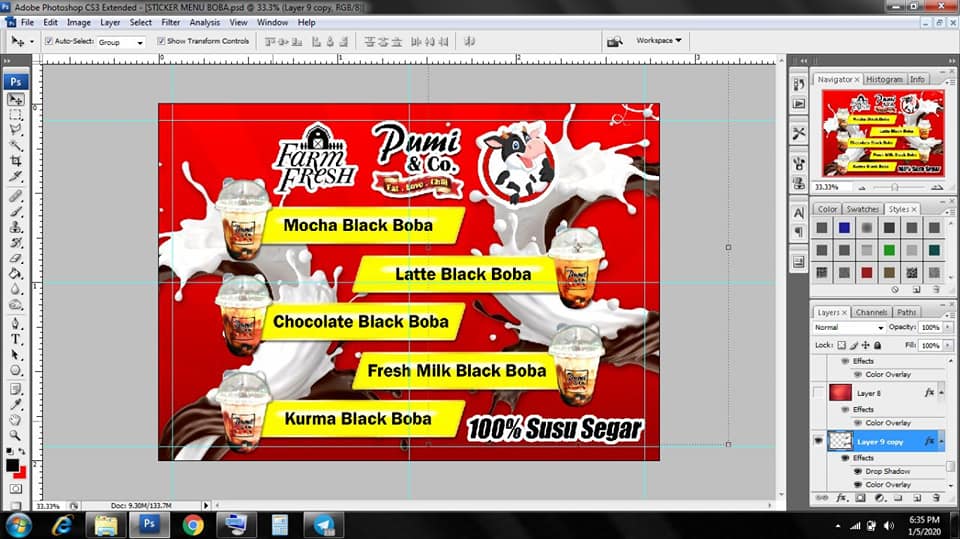960x539 pixels.
Task: Open the Fill slider arrow
Action: point(948,345)
